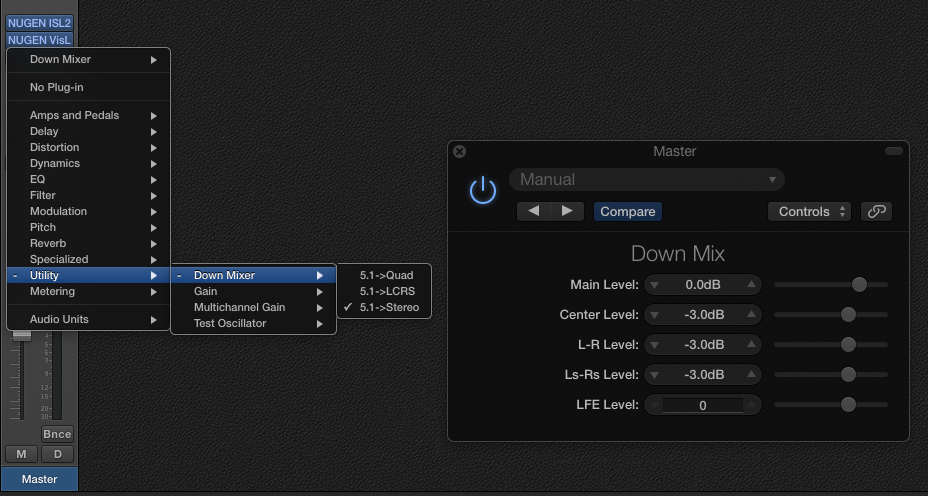Select No Plug-in menu entry

click(56, 87)
